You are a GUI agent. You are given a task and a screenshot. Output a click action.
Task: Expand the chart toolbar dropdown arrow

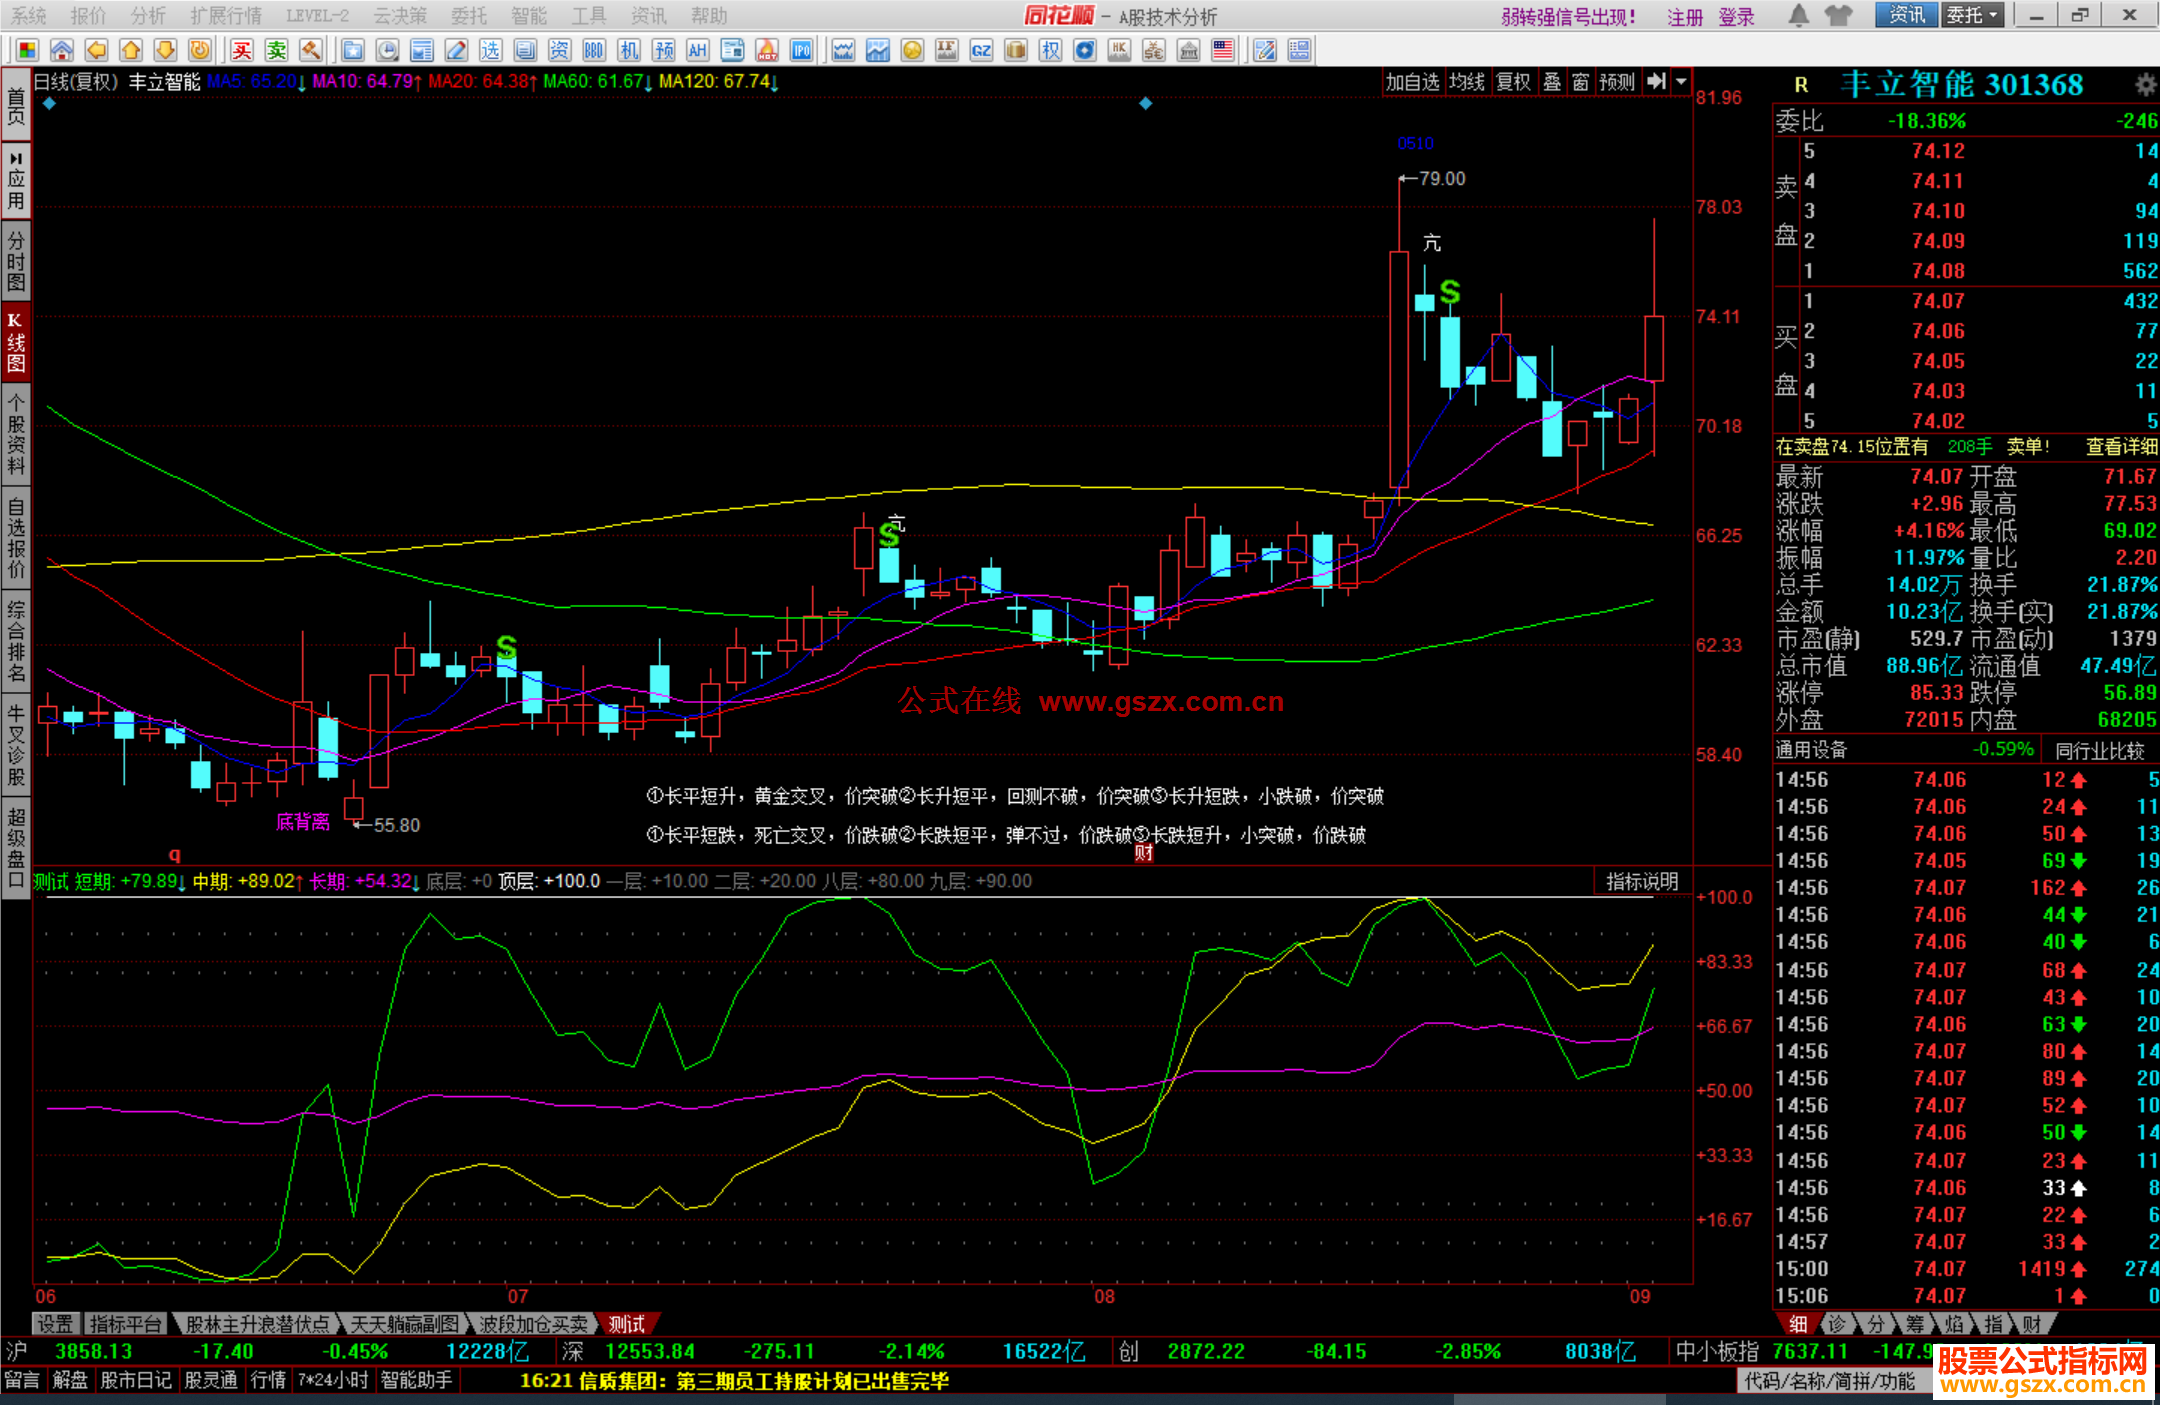click(1682, 82)
